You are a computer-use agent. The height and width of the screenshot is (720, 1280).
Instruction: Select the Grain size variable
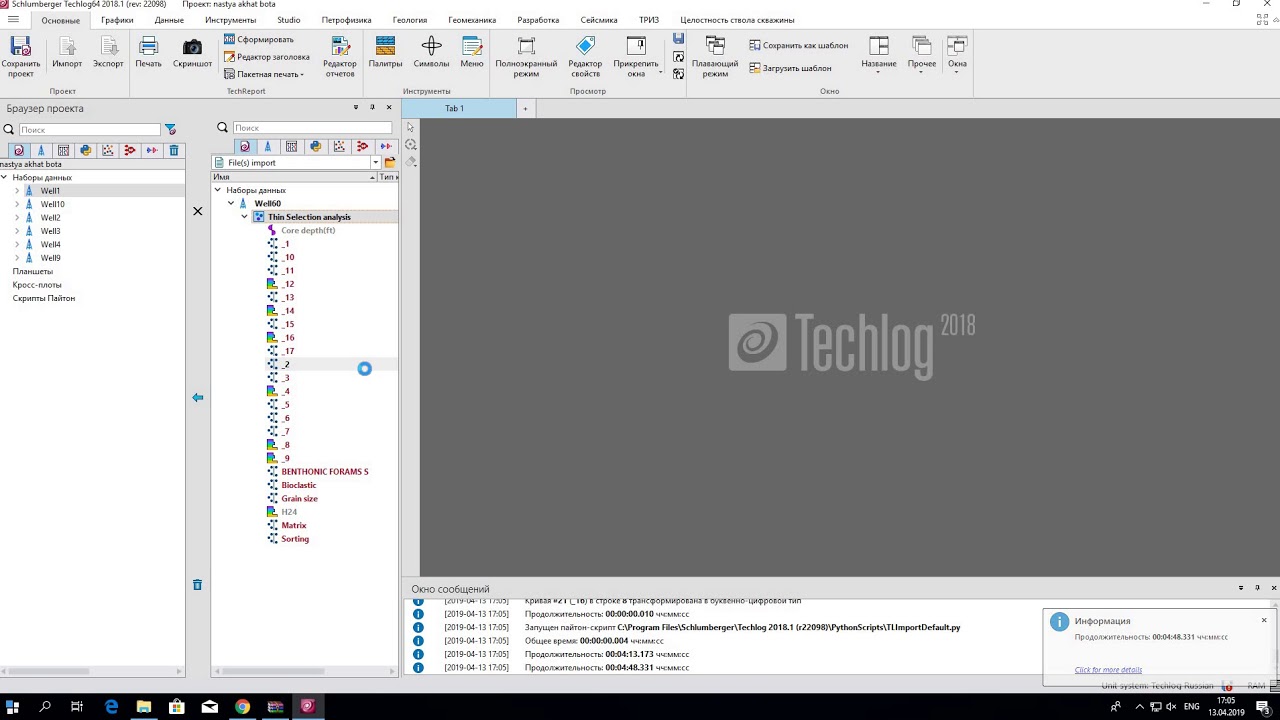pos(299,498)
